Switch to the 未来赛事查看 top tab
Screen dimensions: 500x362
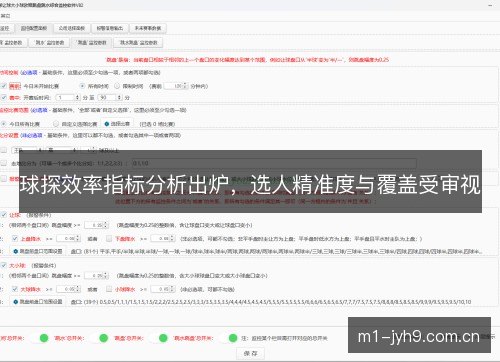coord(148,28)
